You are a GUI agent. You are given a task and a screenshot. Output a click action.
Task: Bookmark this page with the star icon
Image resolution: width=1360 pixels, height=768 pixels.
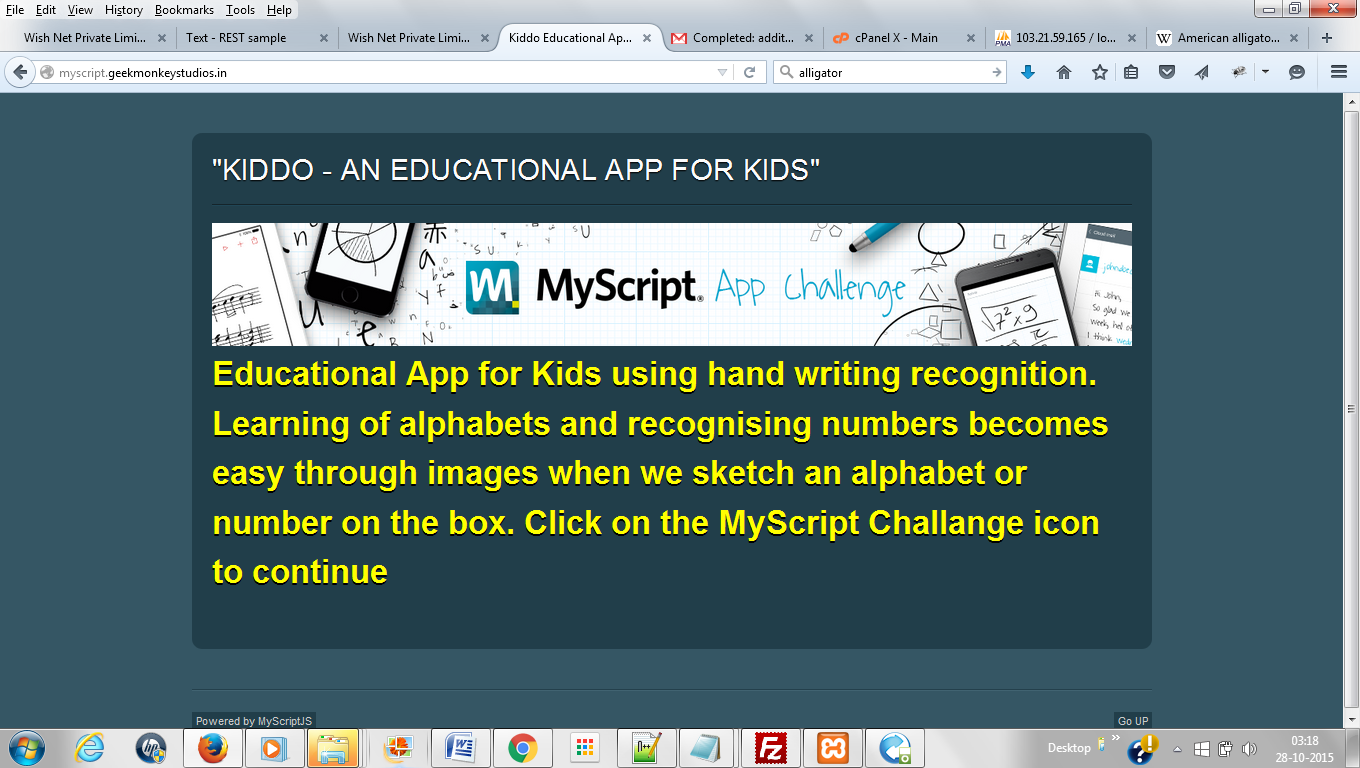1100,72
